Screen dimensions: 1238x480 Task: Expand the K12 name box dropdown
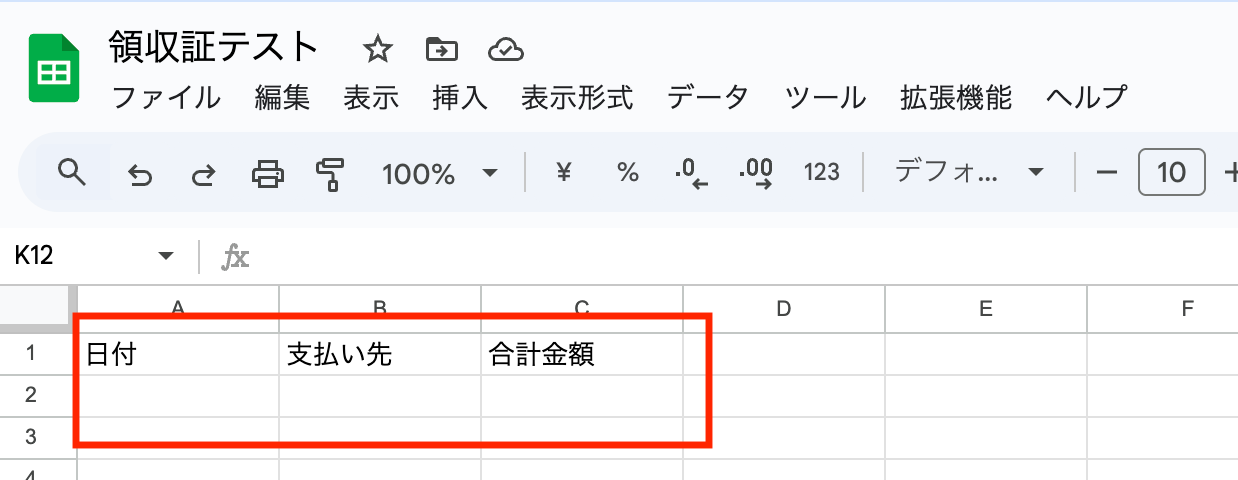pos(166,257)
